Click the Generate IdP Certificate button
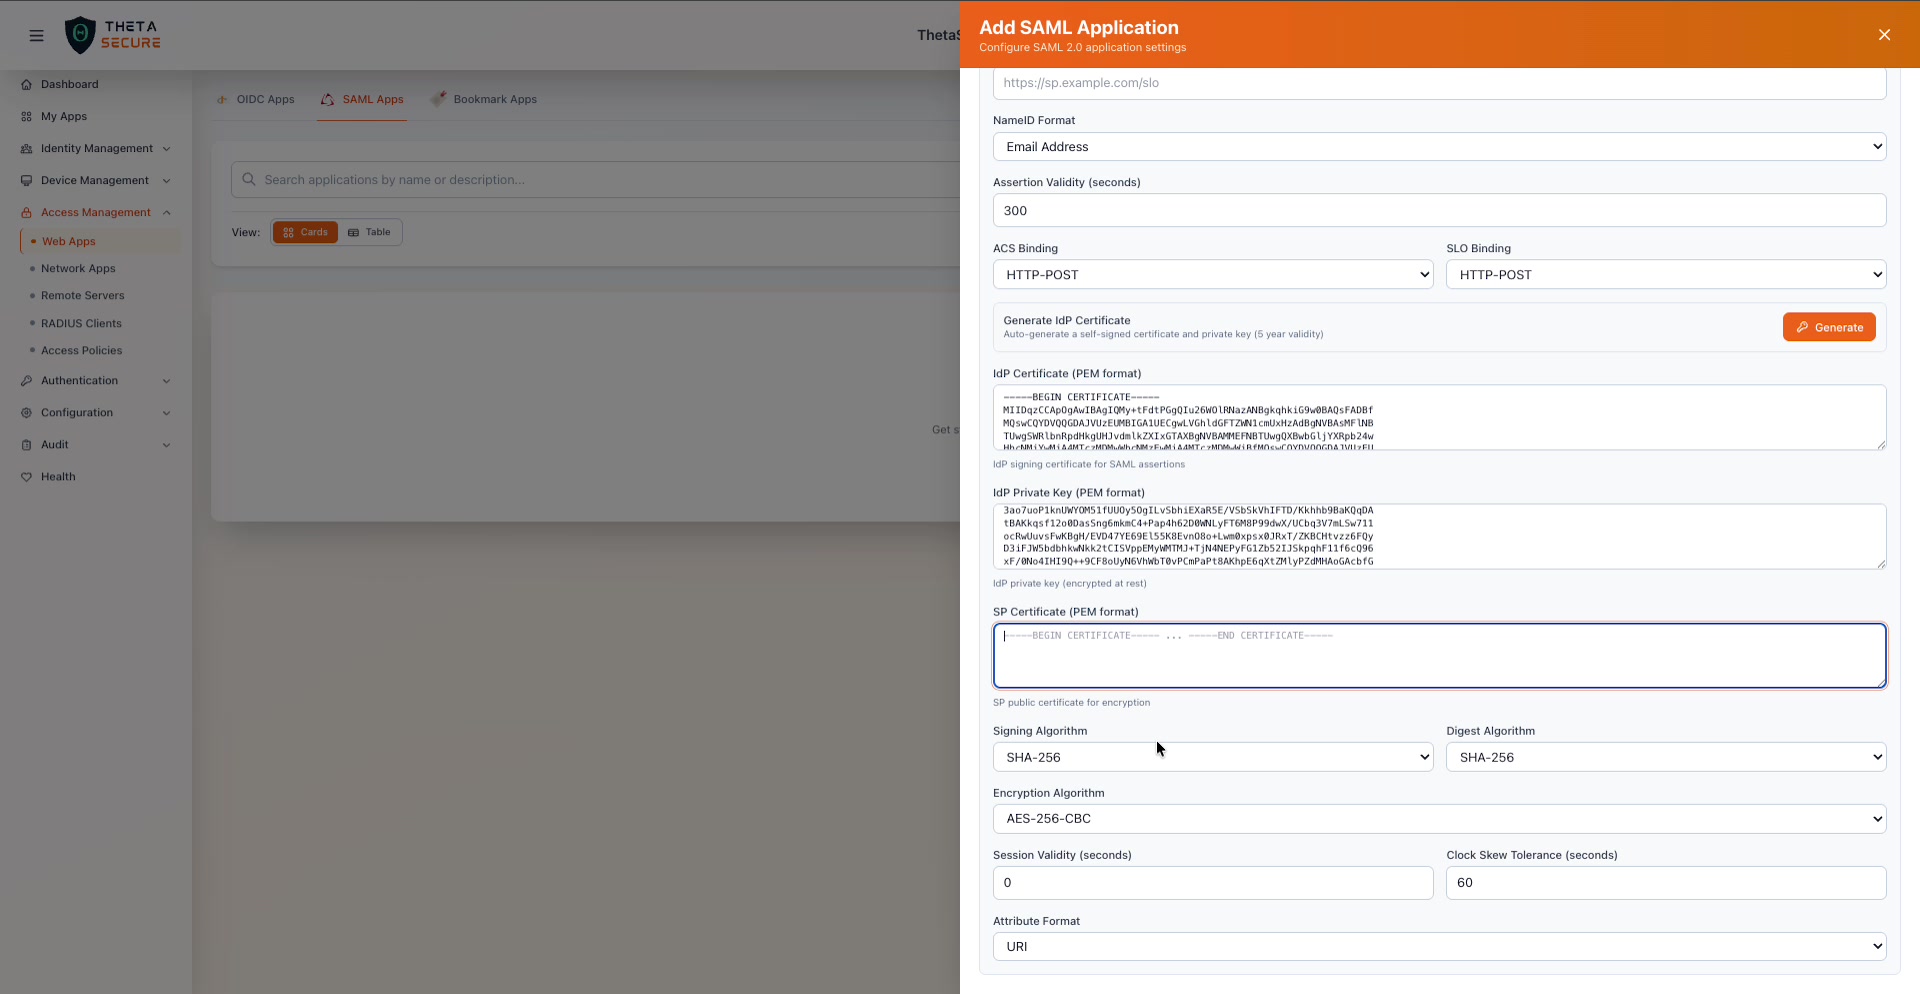Screen dimensions: 1920x994 click(x=1828, y=327)
